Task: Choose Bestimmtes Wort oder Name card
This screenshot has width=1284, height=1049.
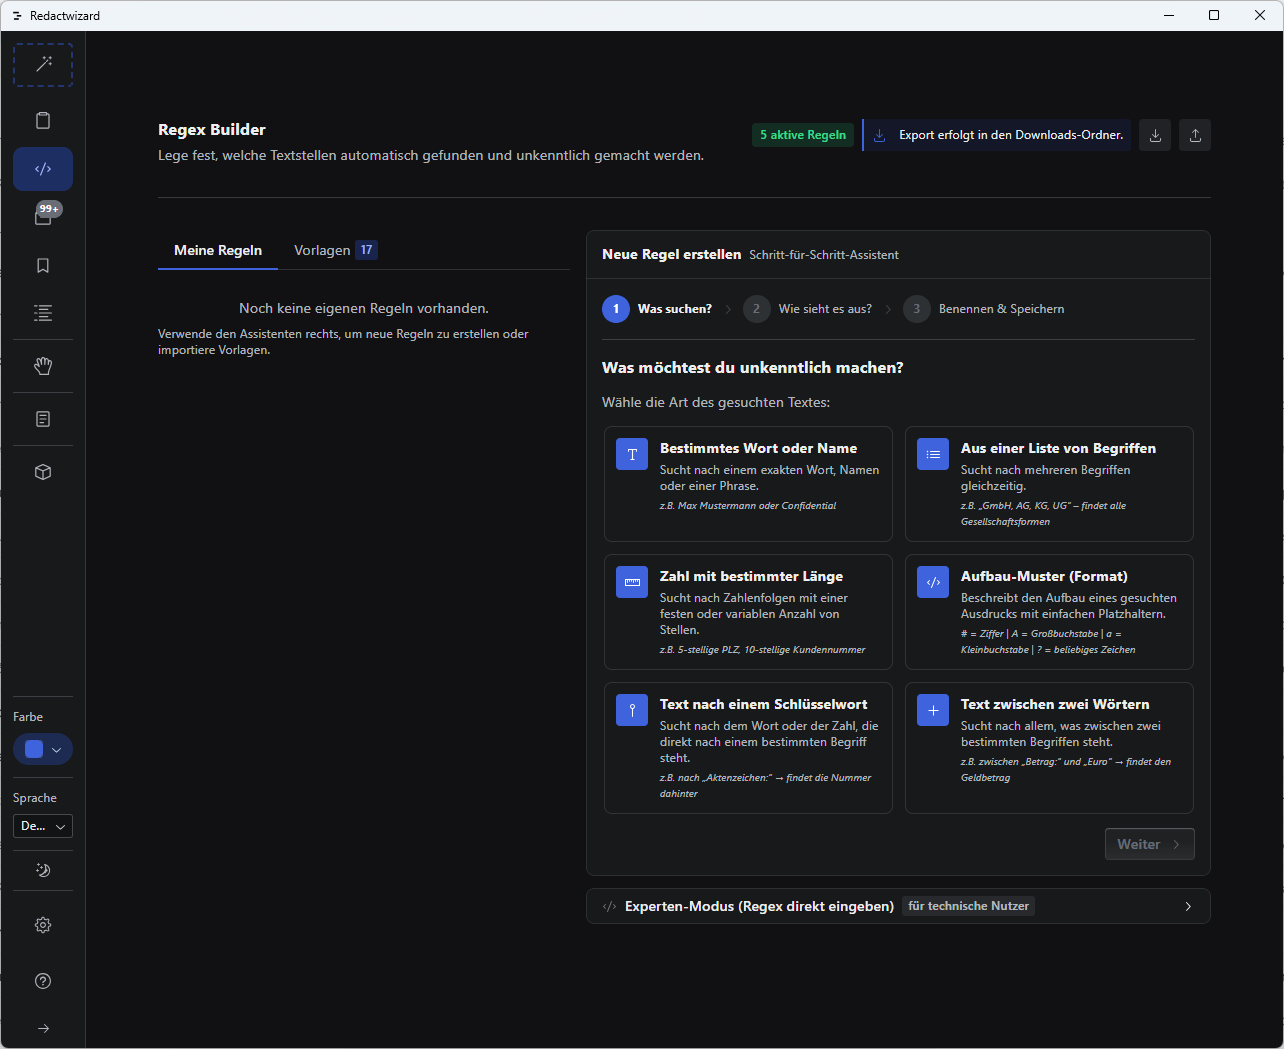Action: click(x=748, y=484)
